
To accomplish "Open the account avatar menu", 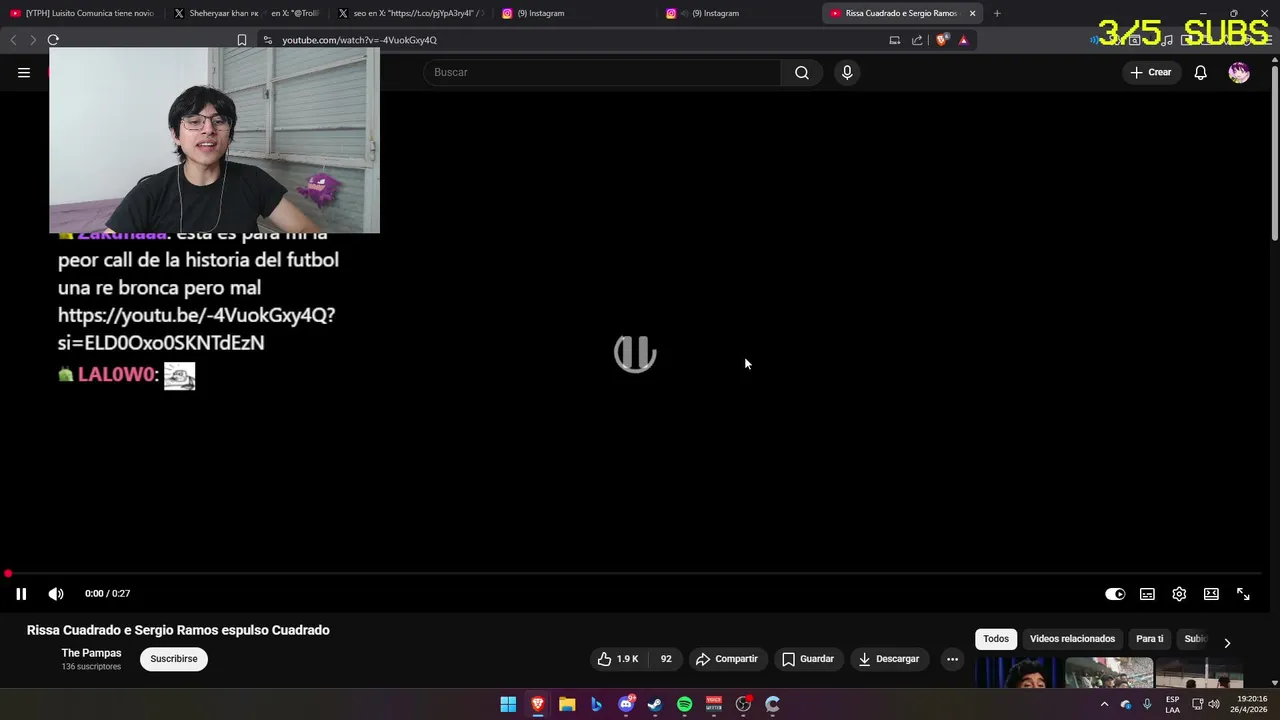I will point(1239,72).
